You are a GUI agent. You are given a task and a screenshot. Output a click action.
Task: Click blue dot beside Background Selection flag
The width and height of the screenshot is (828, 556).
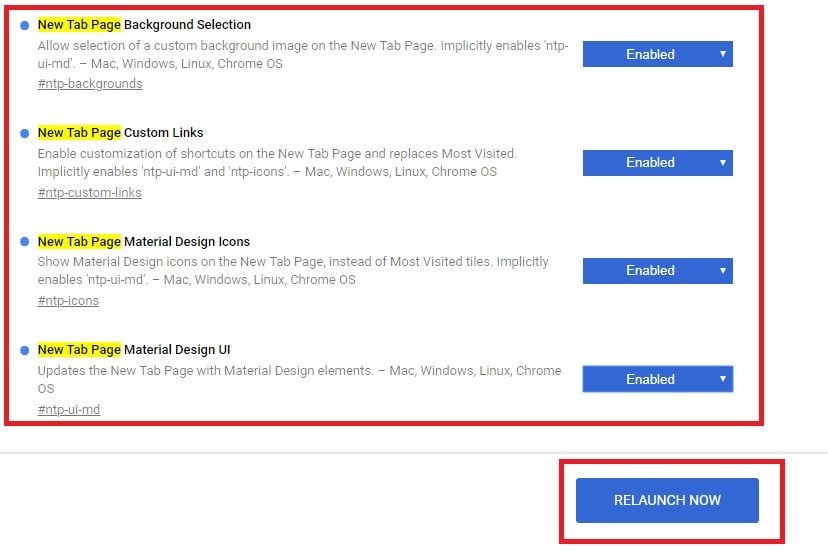[24, 25]
